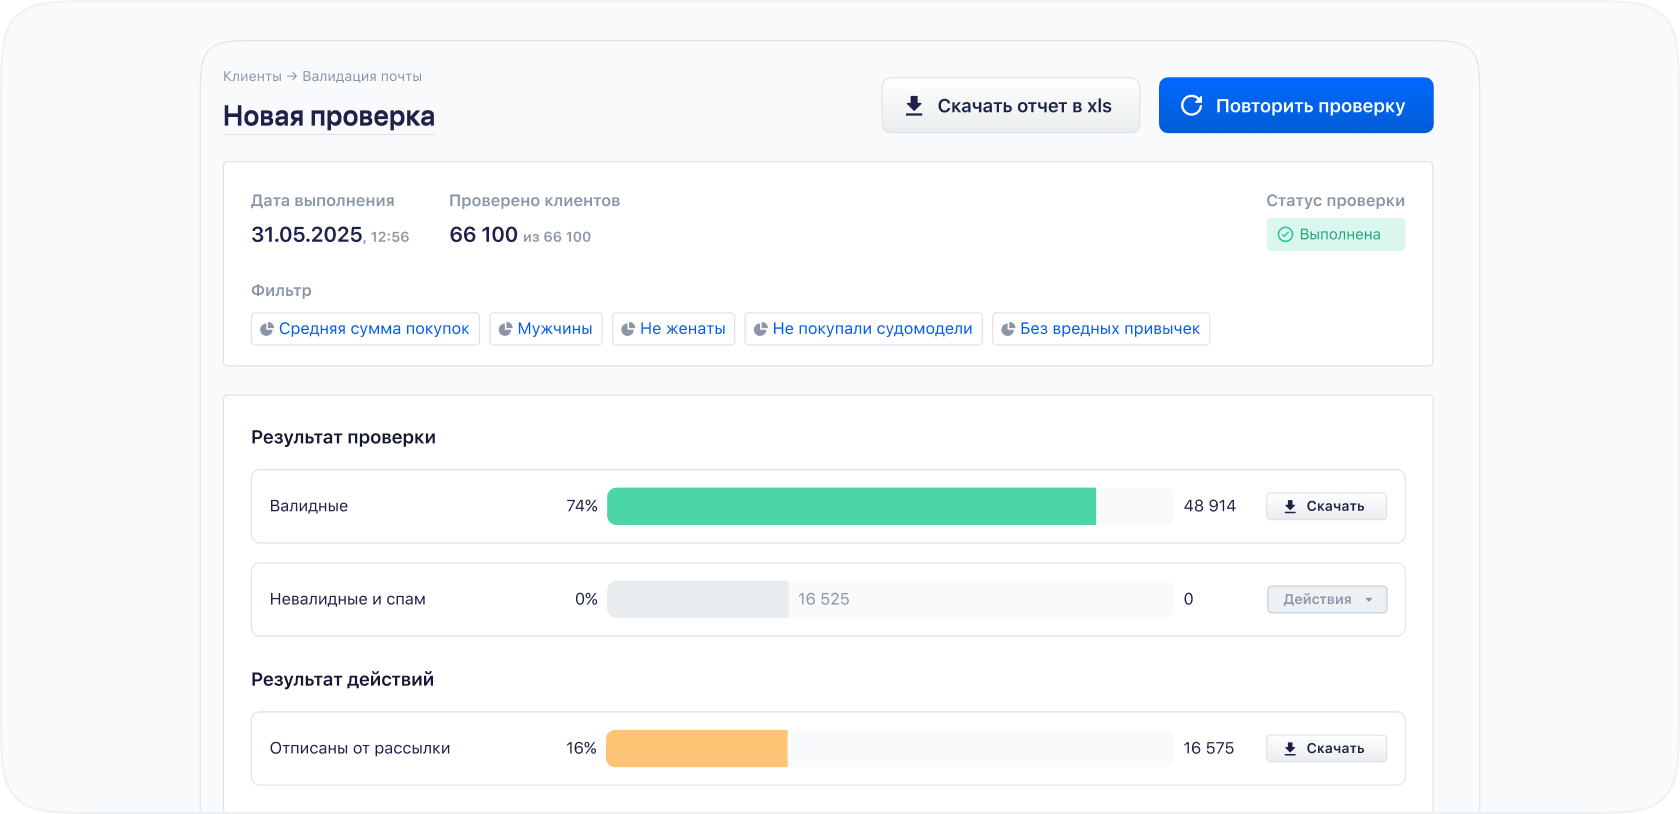This screenshot has width=1680, height=814.
Task: Open the 'Не покупали судомодели' filter
Action: [x=863, y=329]
